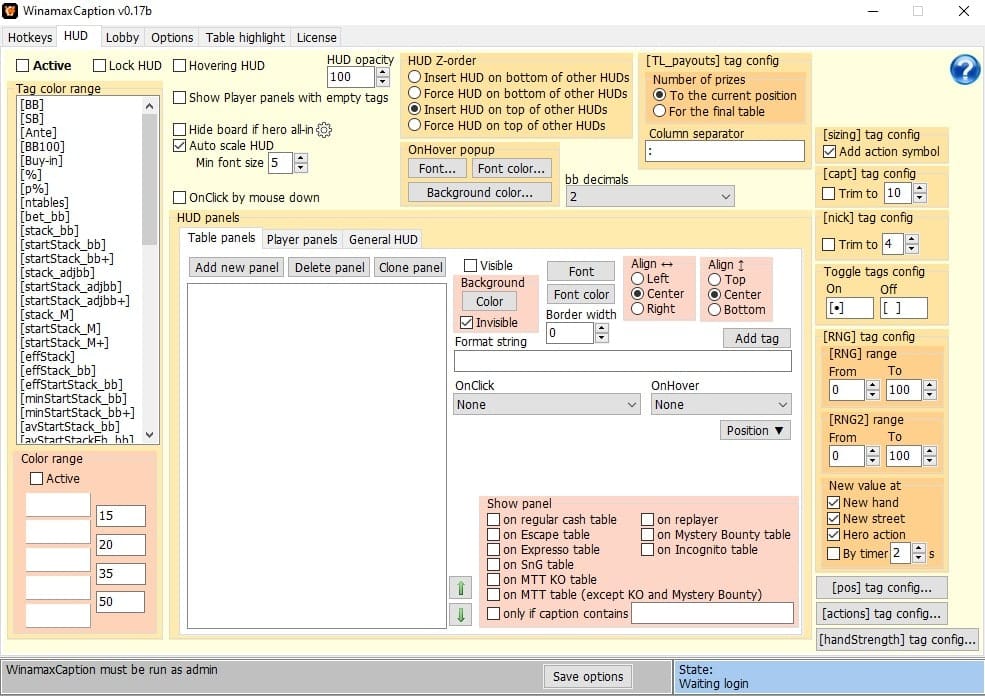Viewport: 985px width, 696px height.
Task: Open the Lobby tab
Action: 122,38
